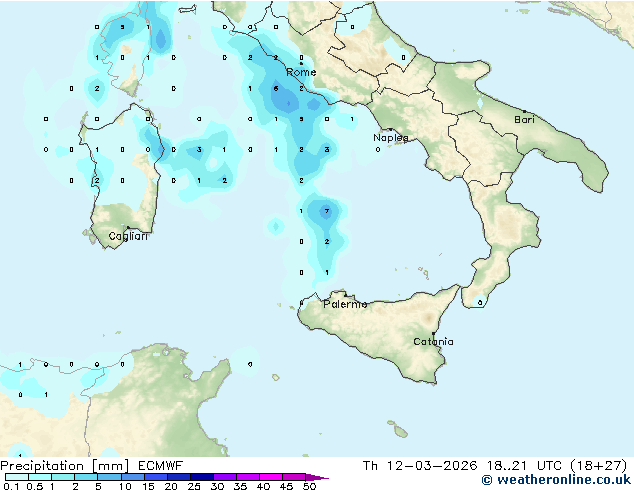Screen dimensions: 634x490
Task: Click the precipitation value '7' north of Palermo
Action: point(327,211)
